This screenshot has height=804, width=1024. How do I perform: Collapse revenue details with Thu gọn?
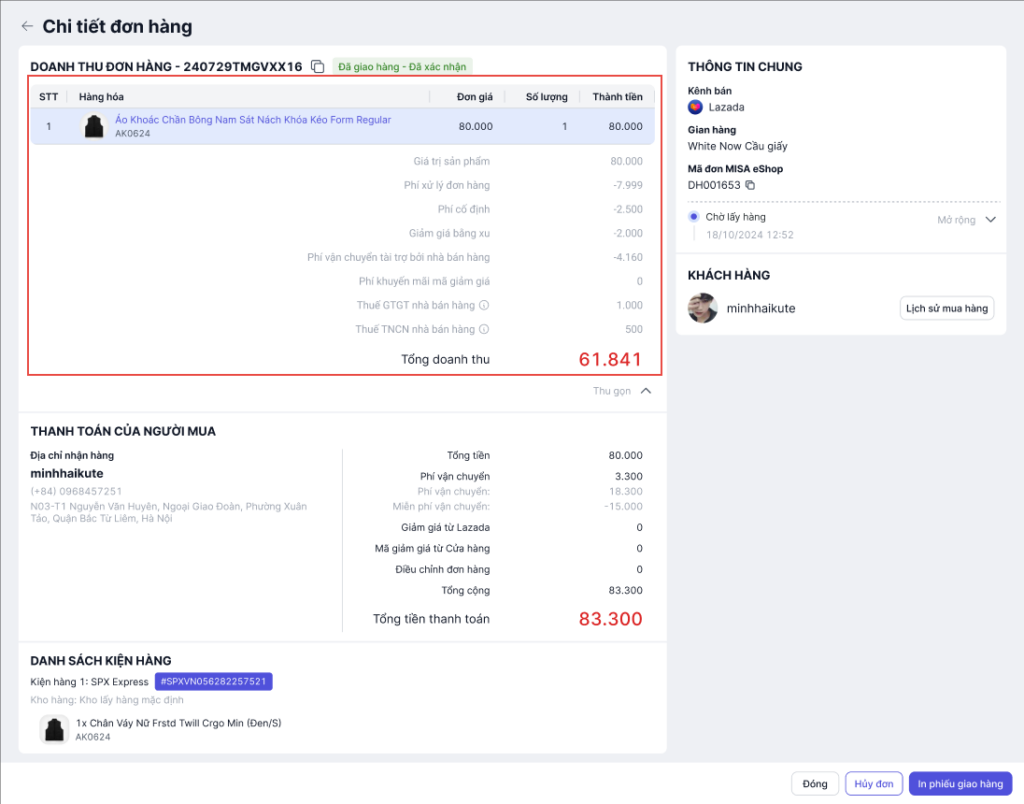pyautogui.click(x=622, y=391)
